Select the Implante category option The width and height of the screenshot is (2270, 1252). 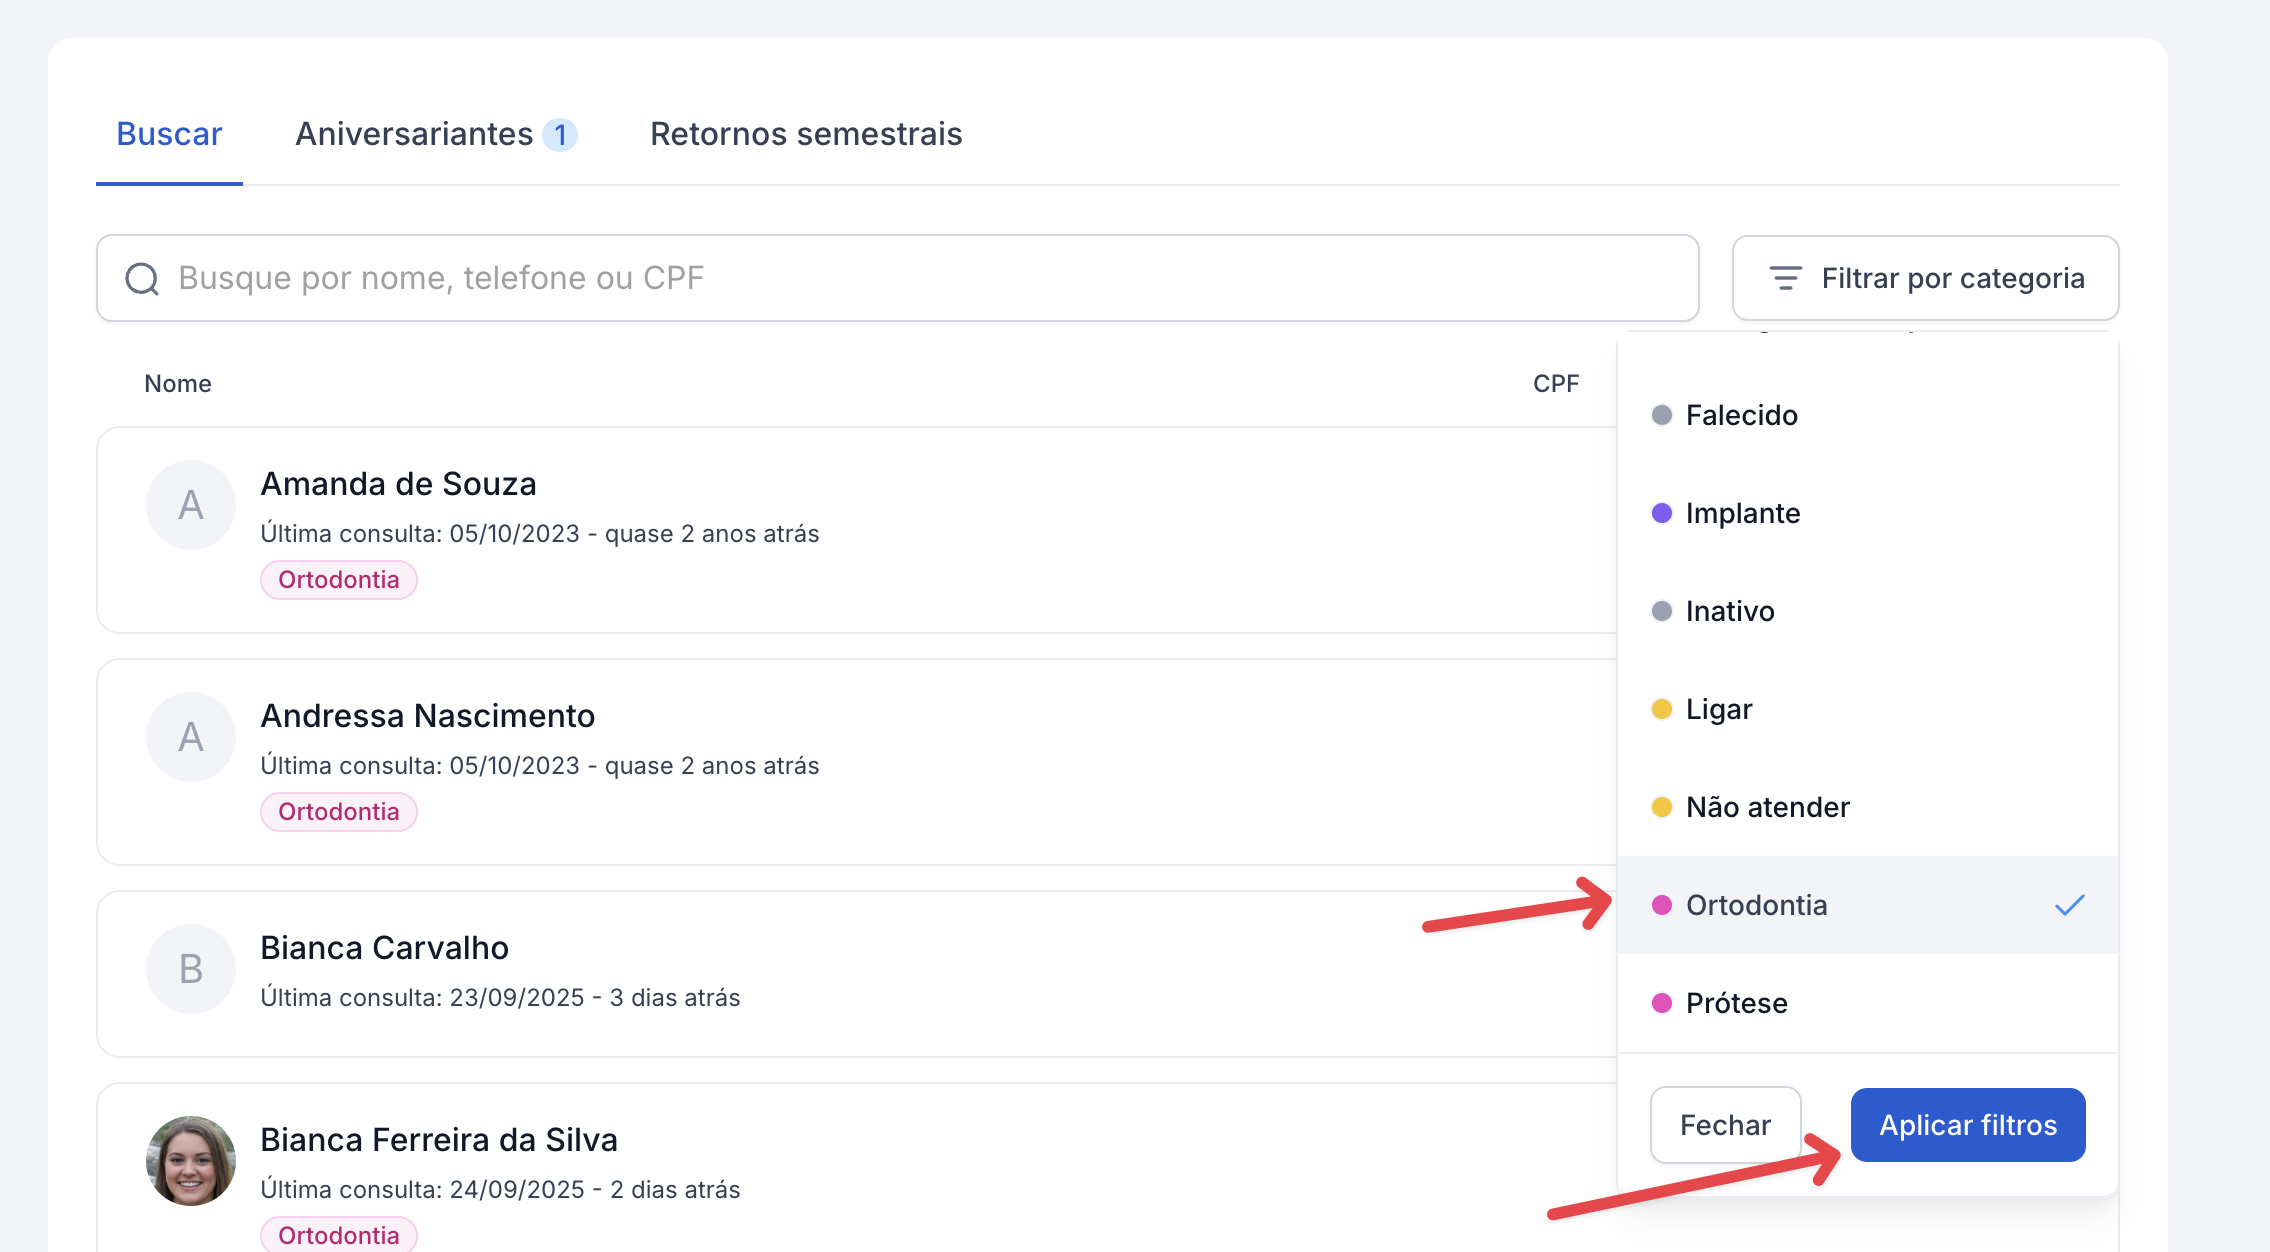click(1743, 513)
